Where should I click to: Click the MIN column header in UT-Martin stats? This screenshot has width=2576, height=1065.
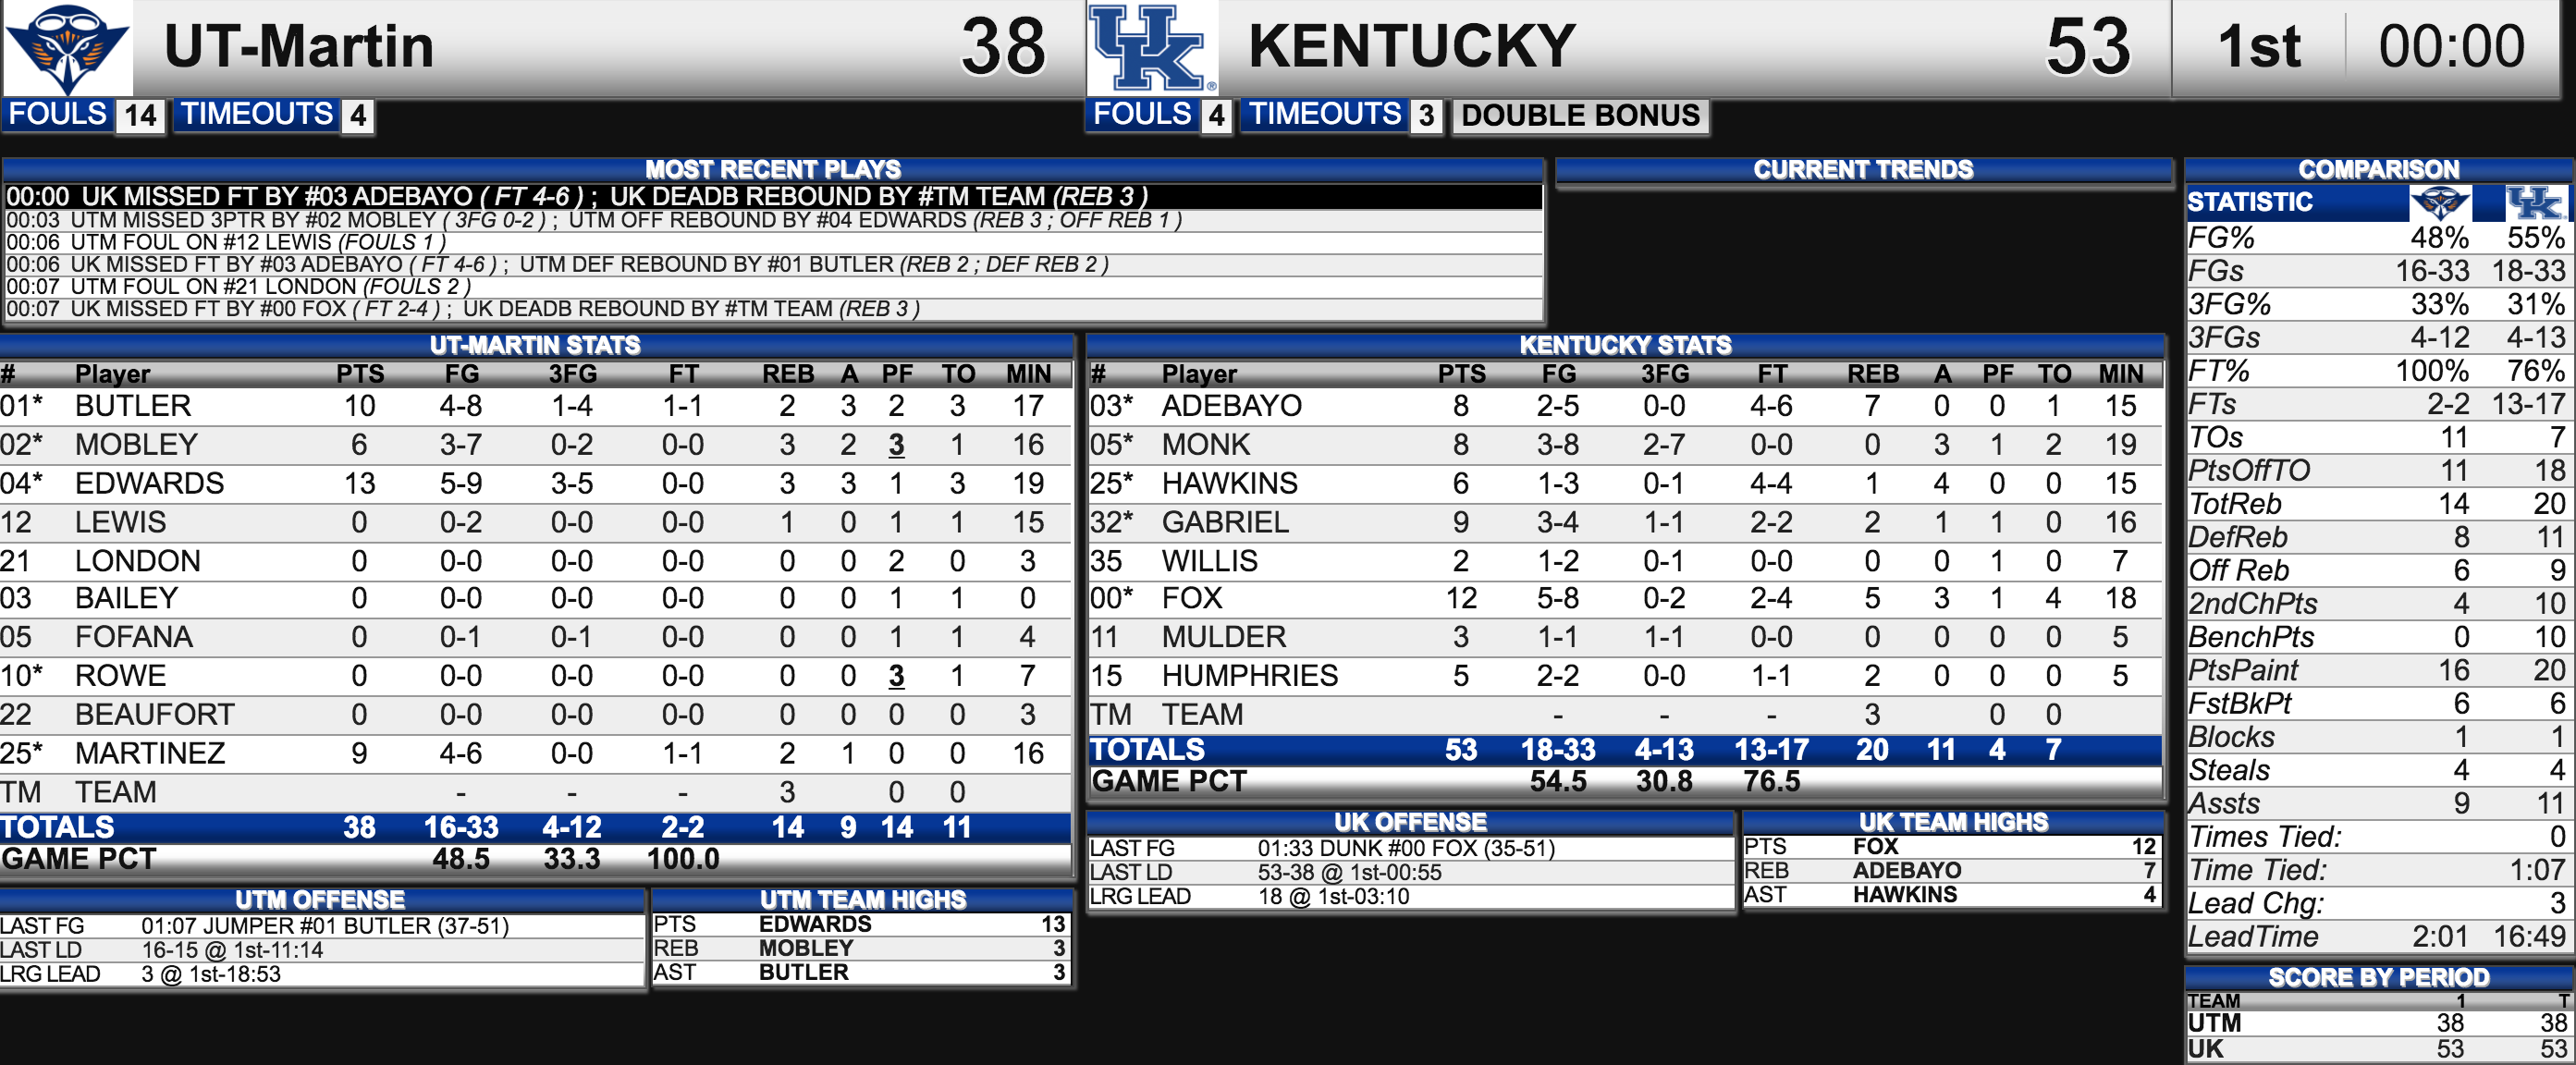1028,375
